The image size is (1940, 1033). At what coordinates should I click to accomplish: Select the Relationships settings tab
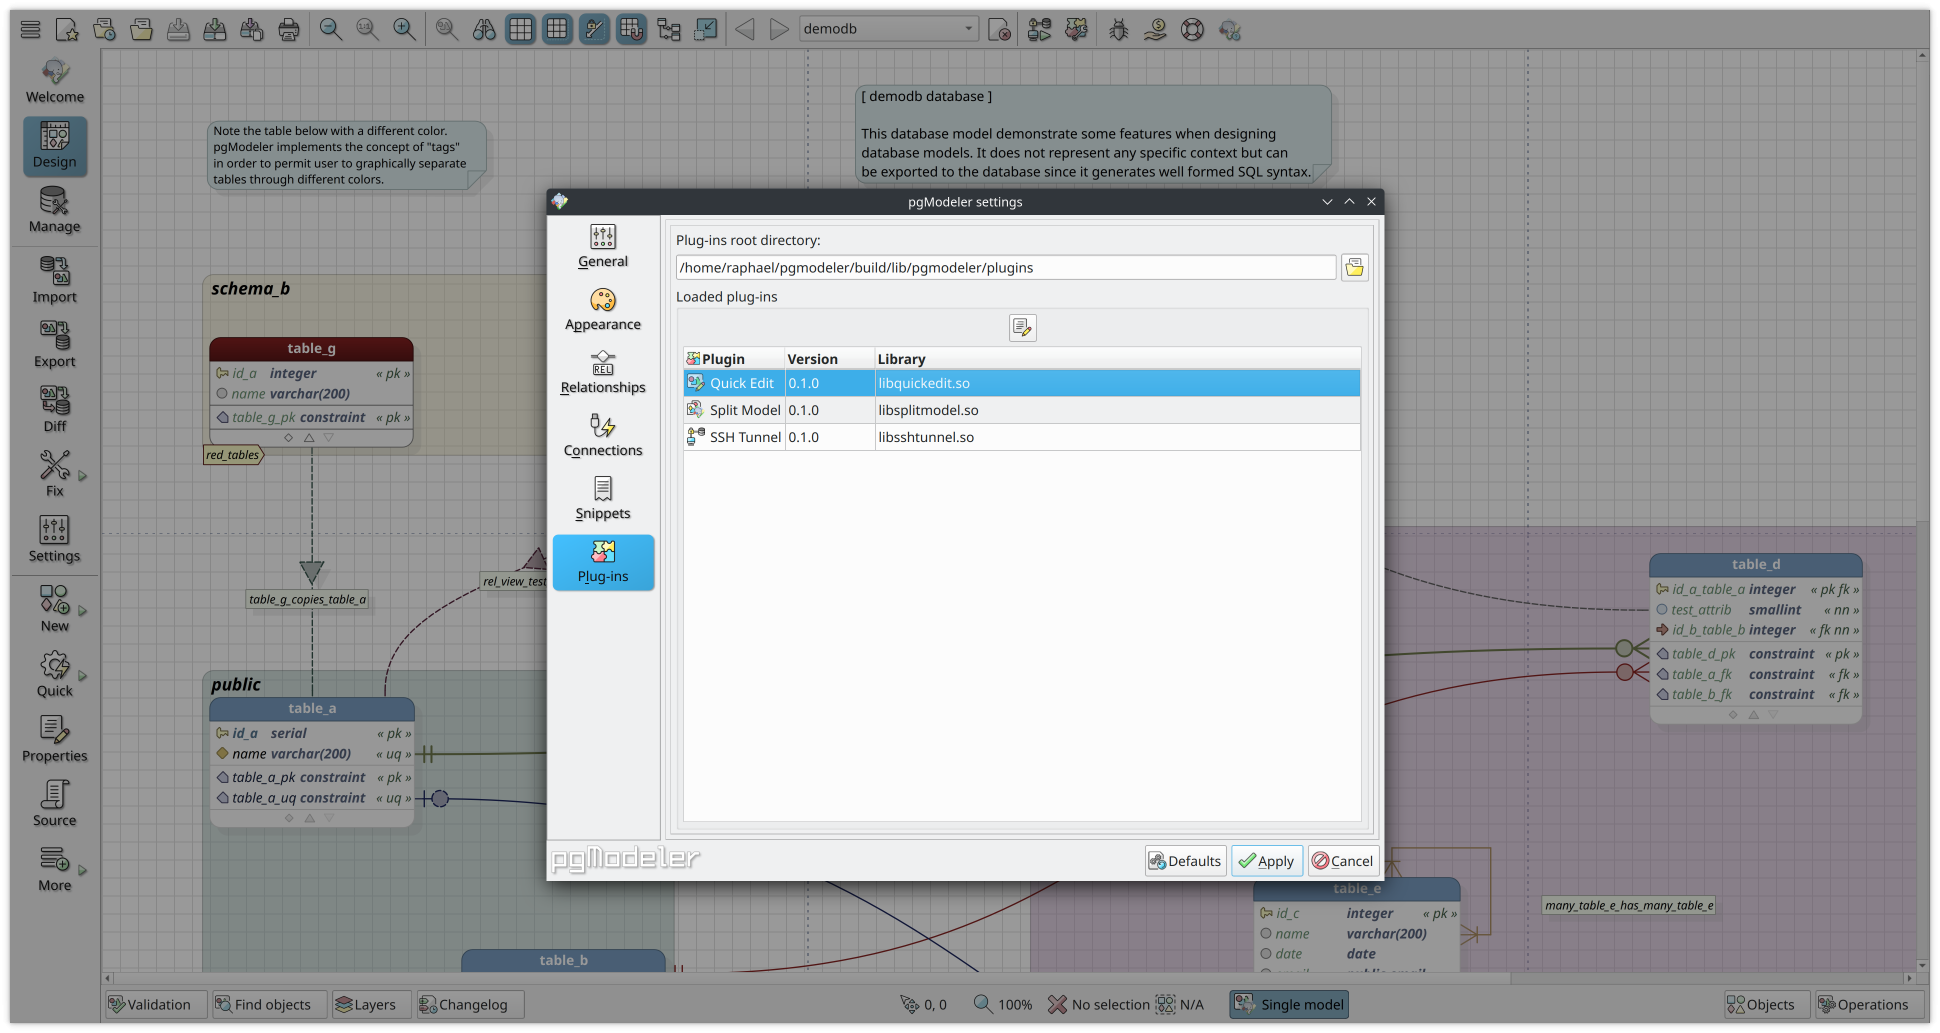(x=603, y=372)
